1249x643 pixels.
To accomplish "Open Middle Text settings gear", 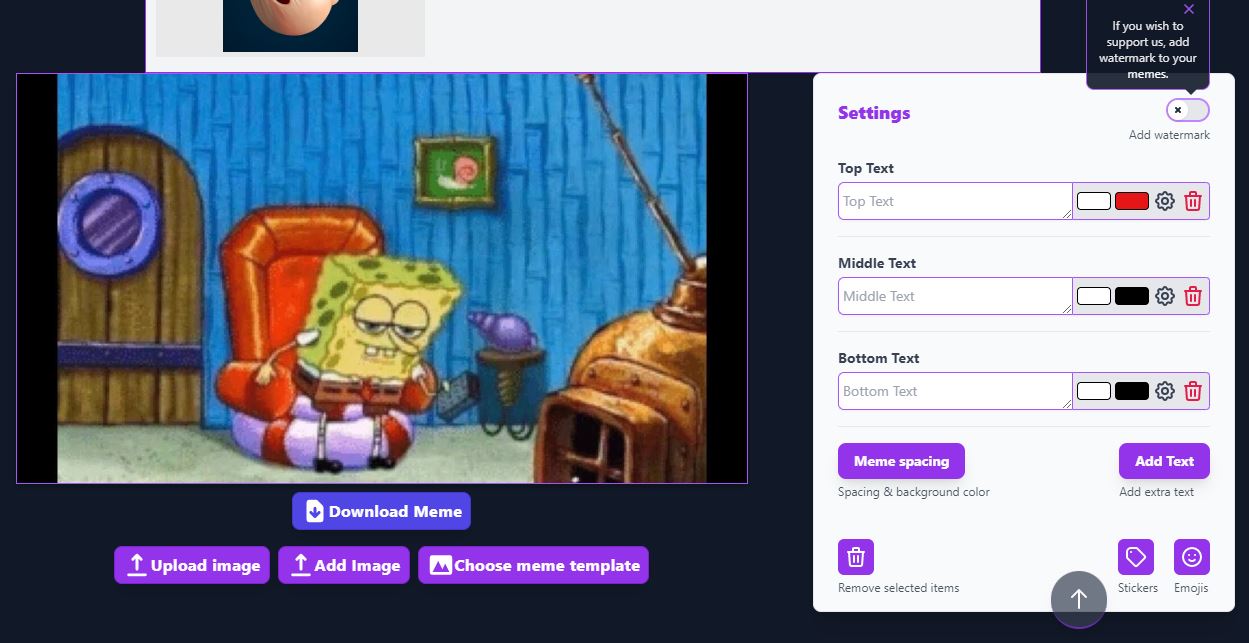I will click(x=1165, y=296).
